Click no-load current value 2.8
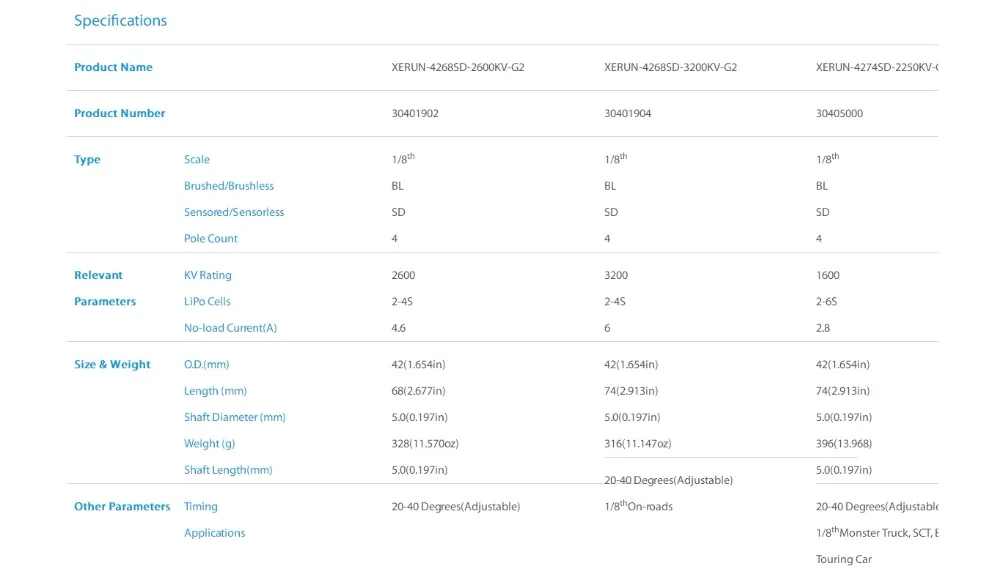Viewport: 1000px width, 585px height. pos(823,328)
